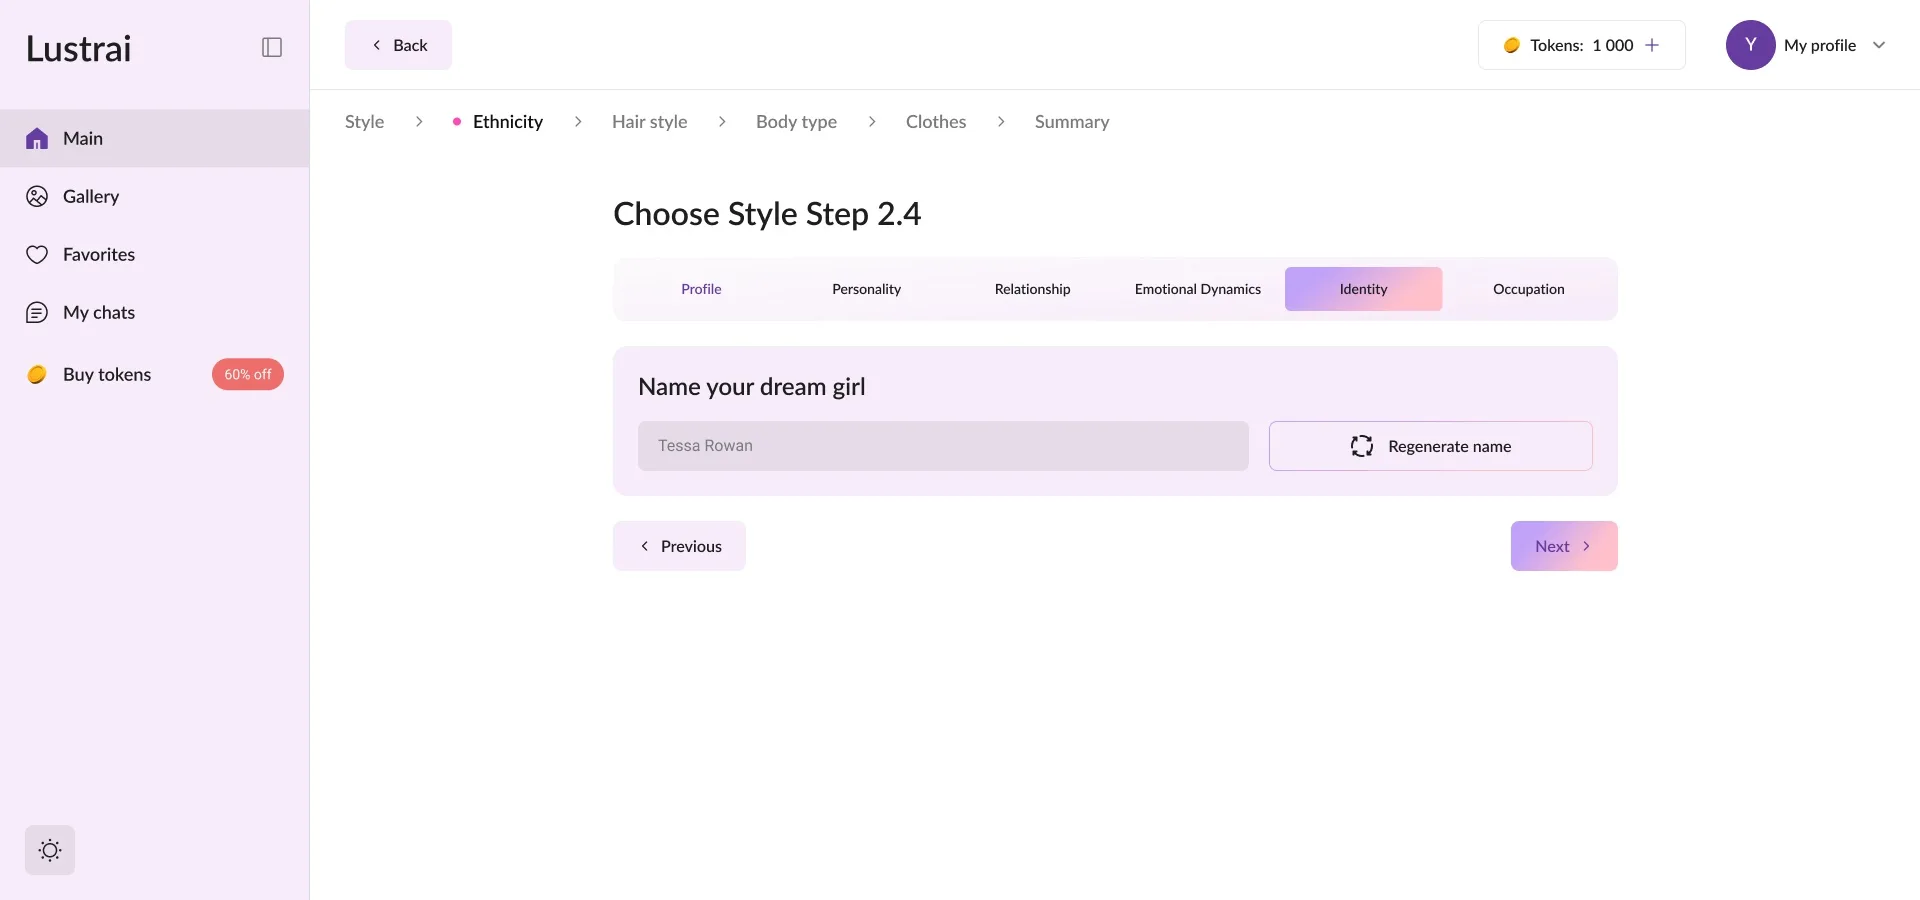Open the Emotional Dynamics tab
Viewport: 1920px width, 900px height.
(x=1197, y=289)
